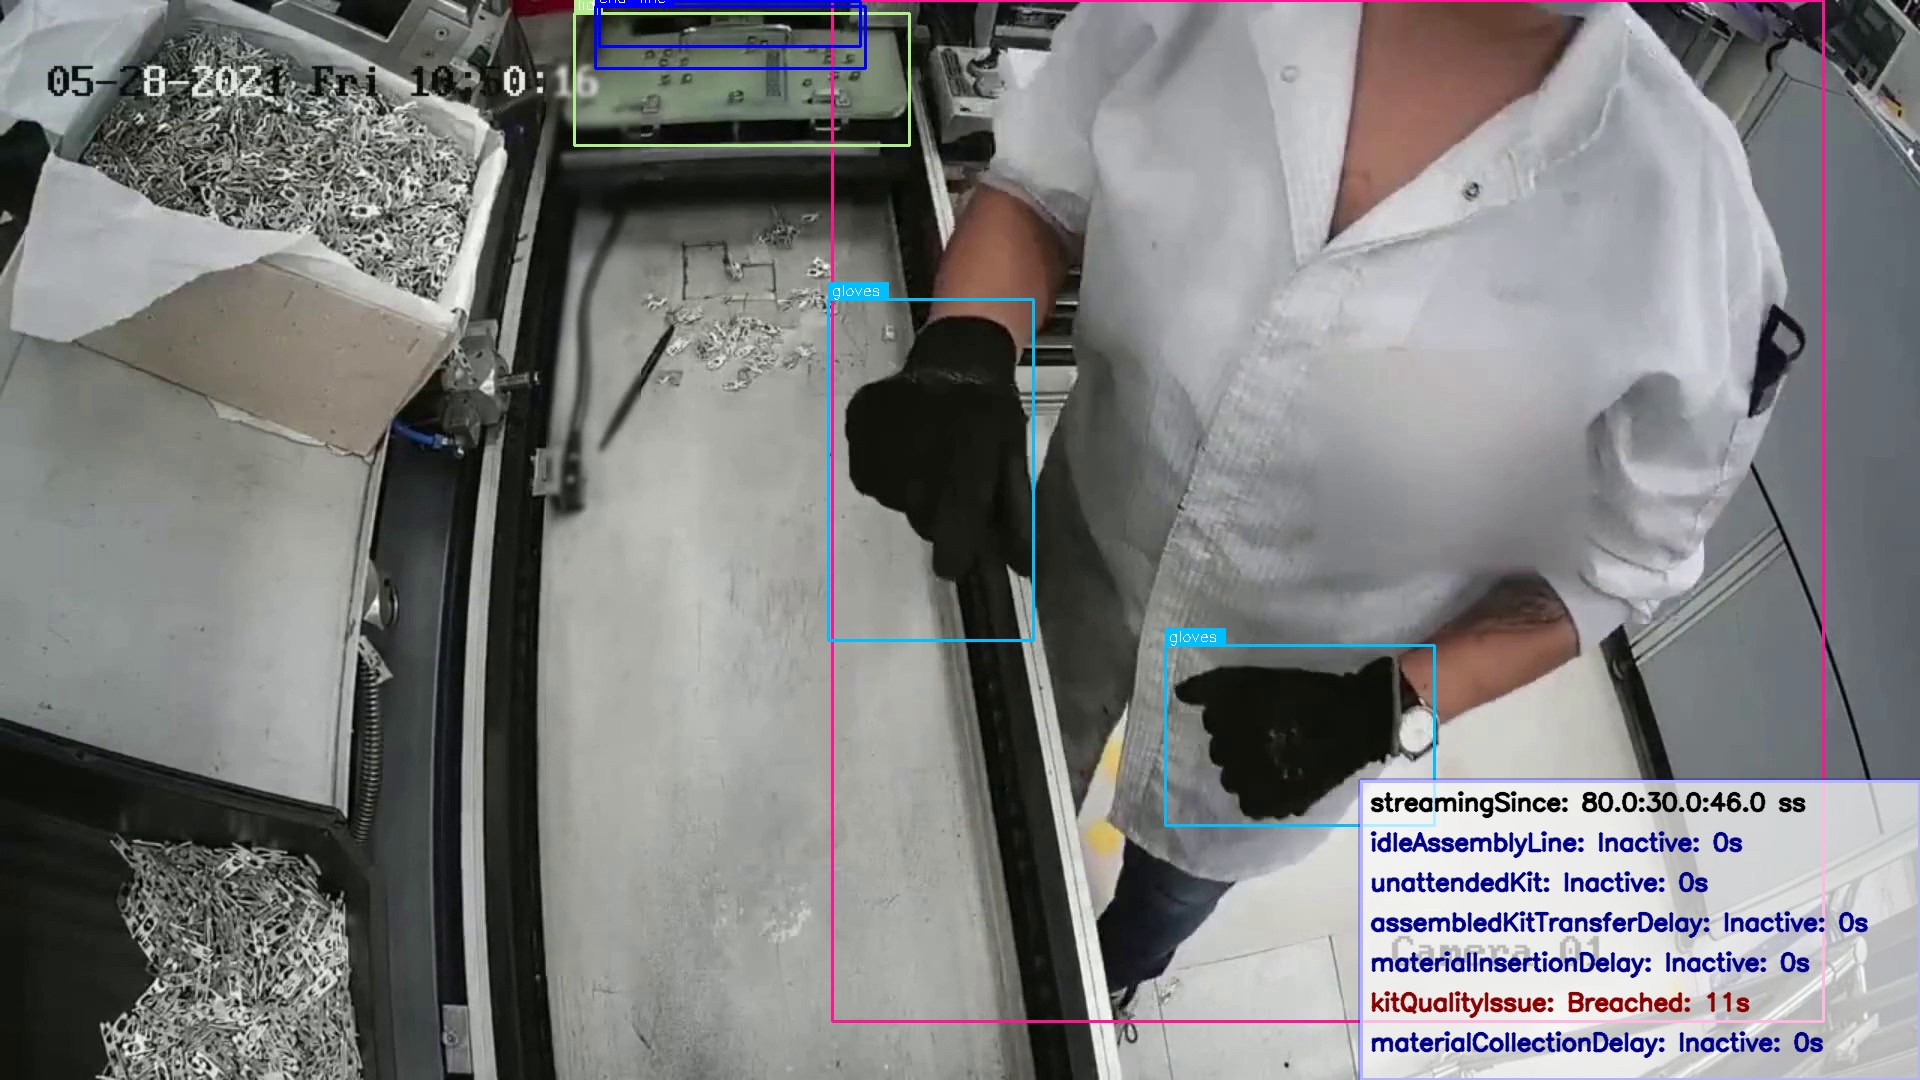Click the materialInsertionDelay status row
1920x1080 pixels.
pyautogui.click(x=1588, y=963)
